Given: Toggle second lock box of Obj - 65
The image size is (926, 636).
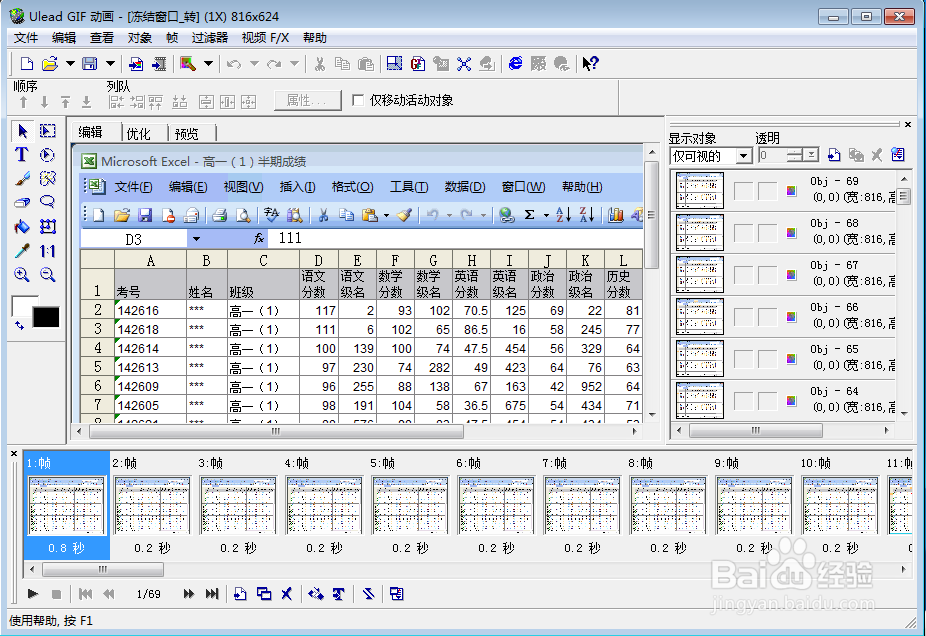Looking at the screenshot, I should point(767,358).
